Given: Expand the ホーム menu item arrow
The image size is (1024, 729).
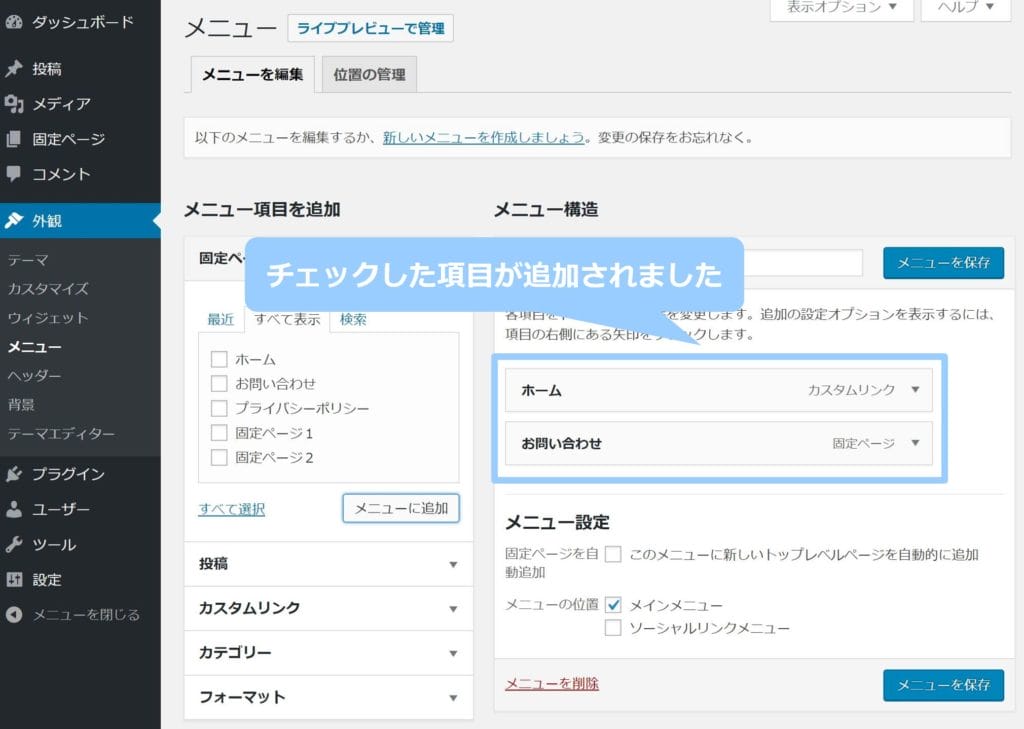Looking at the screenshot, I should (914, 390).
